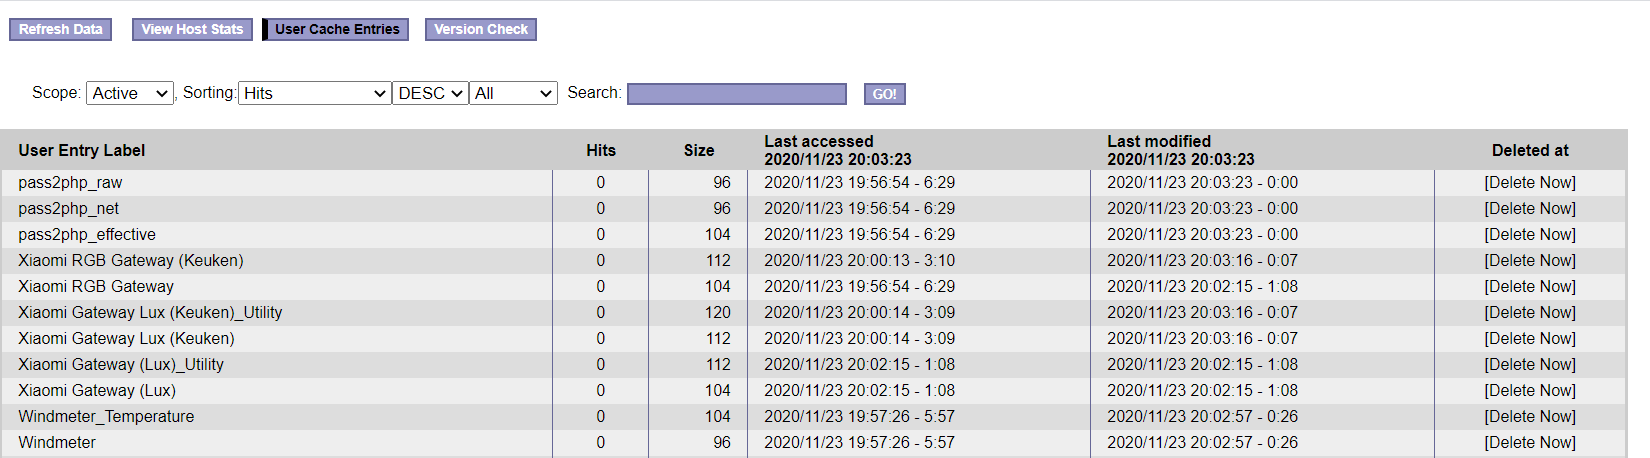Switch to User Cache Entries tab
1650x458 pixels.
coord(337,29)
